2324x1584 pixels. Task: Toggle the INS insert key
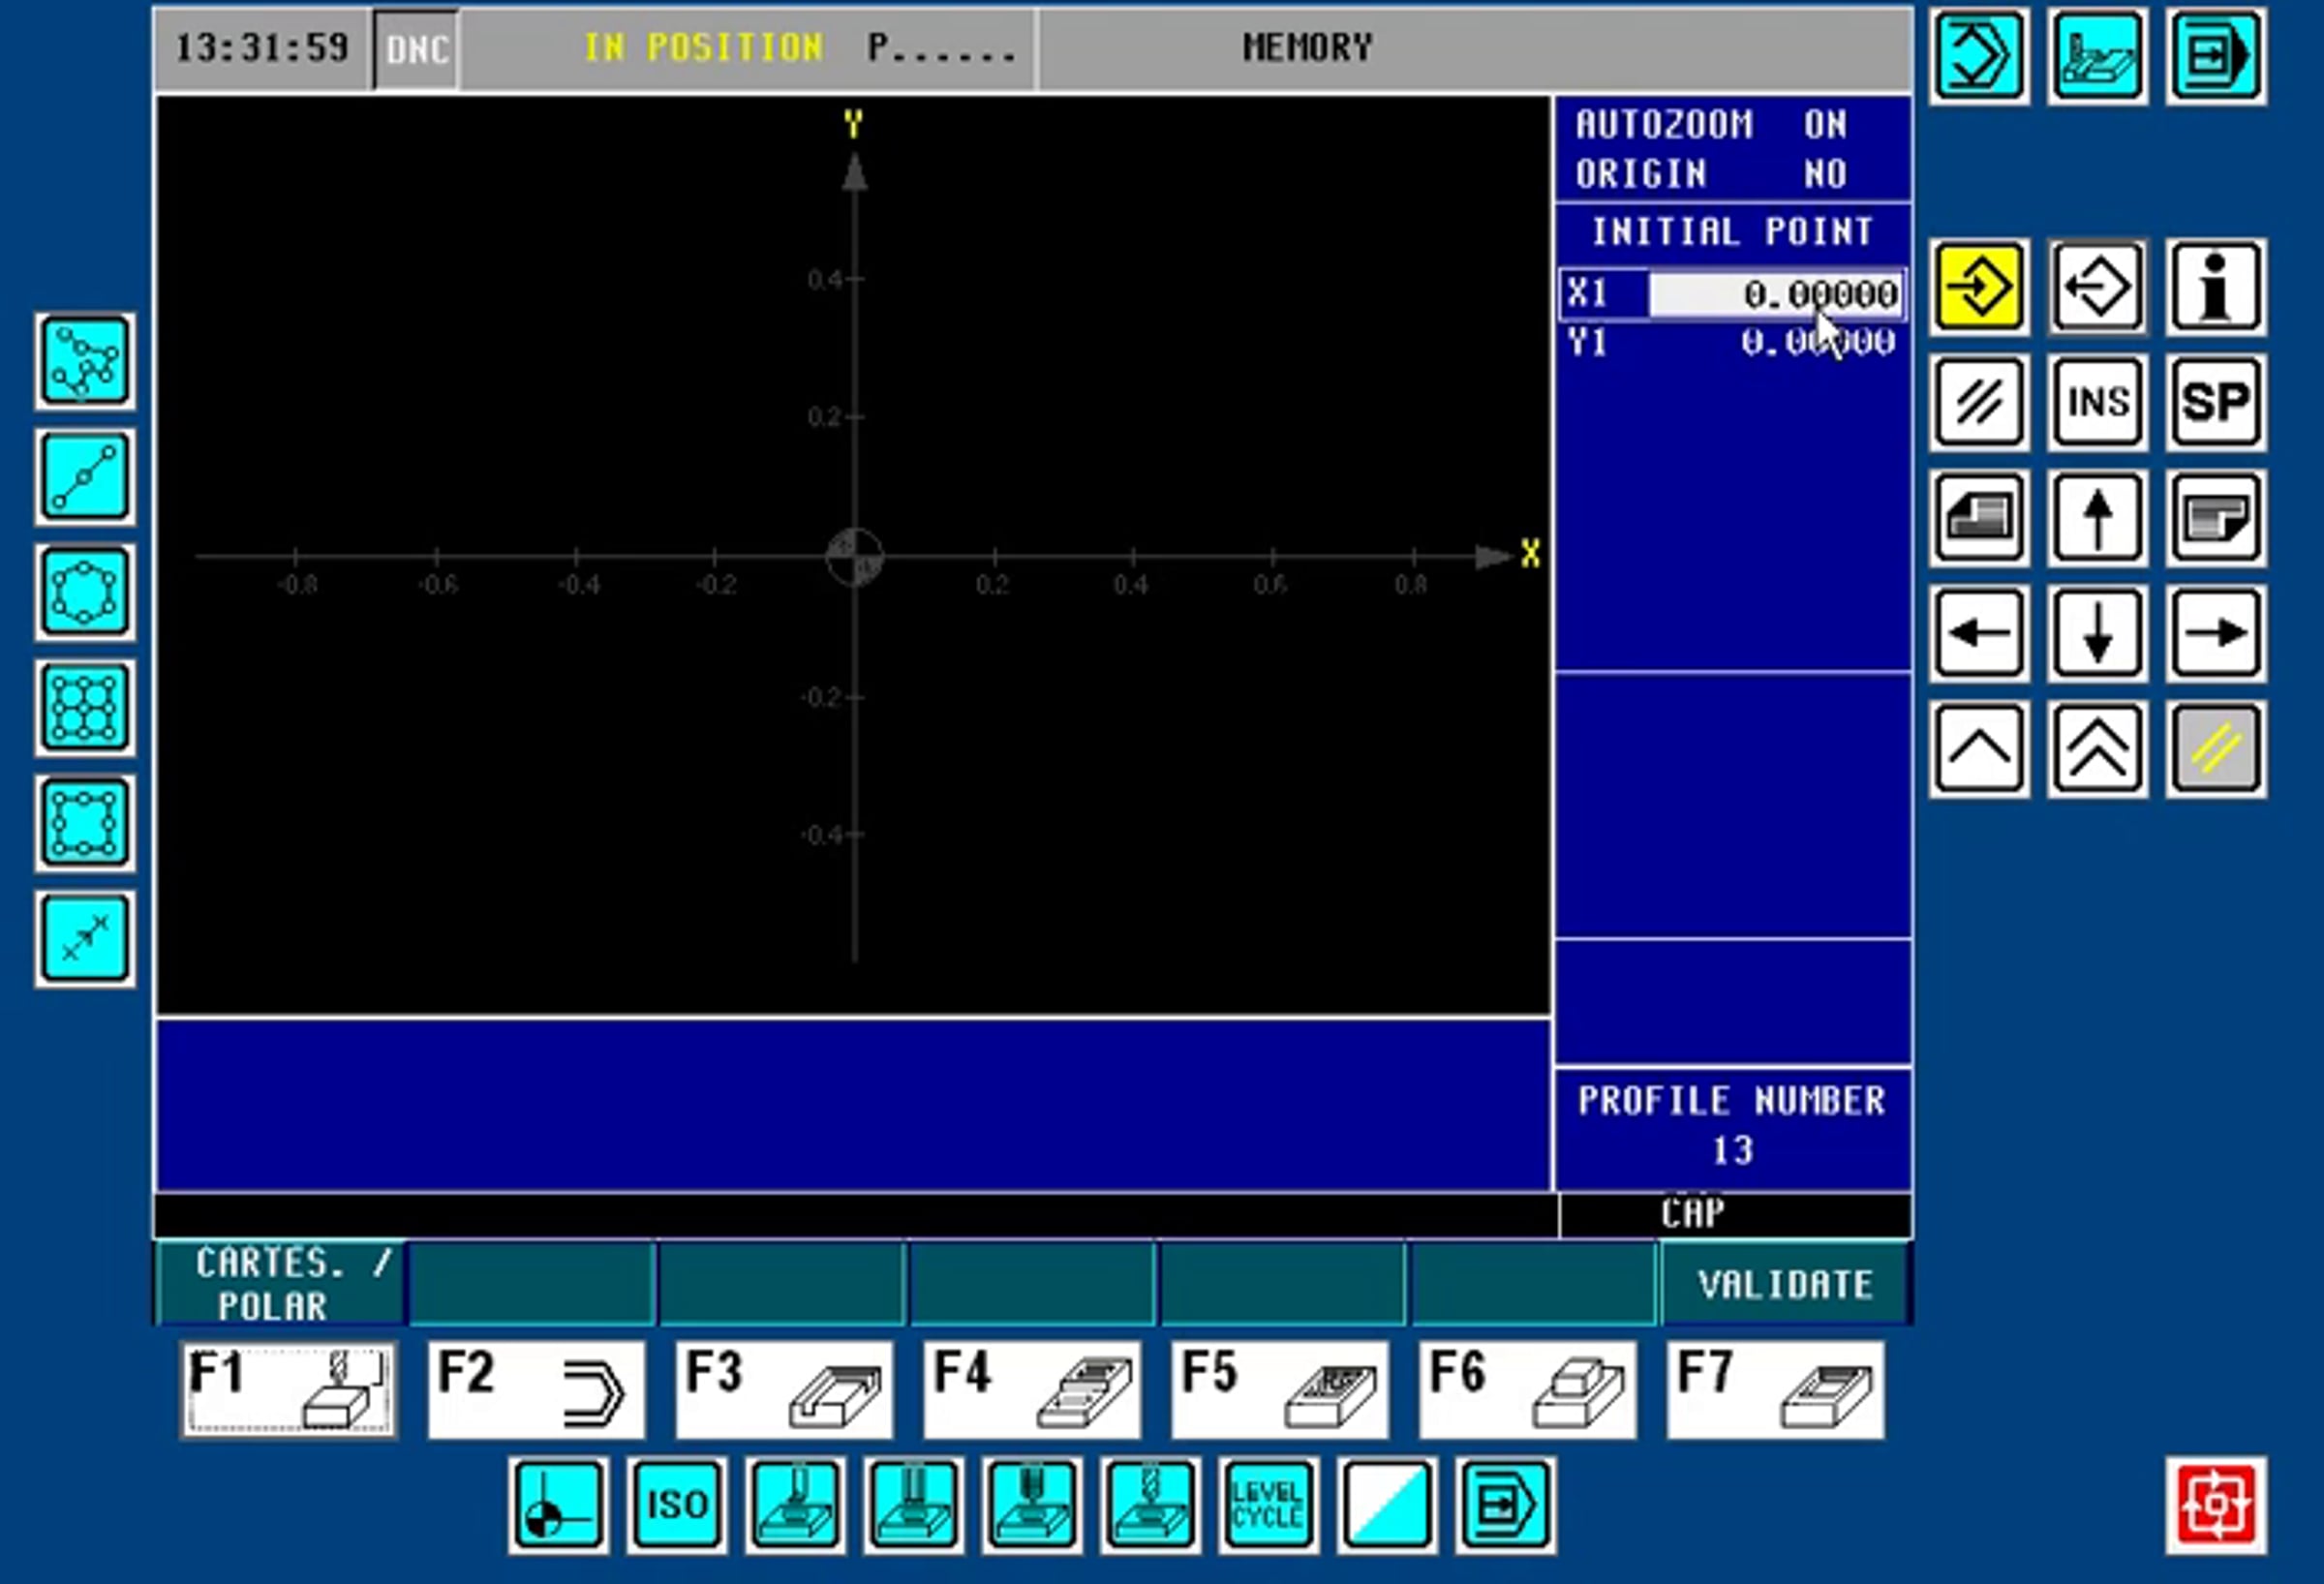2097,402
